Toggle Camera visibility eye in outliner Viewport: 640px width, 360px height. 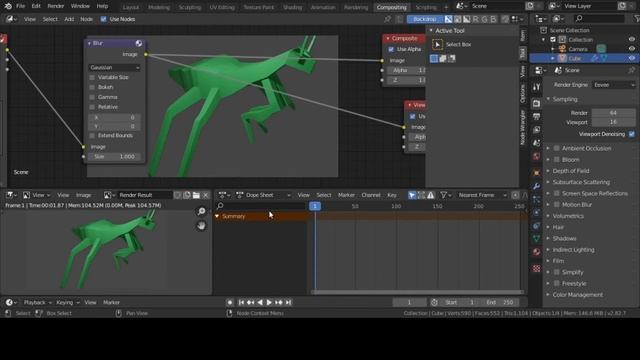[x=632, y=49]
